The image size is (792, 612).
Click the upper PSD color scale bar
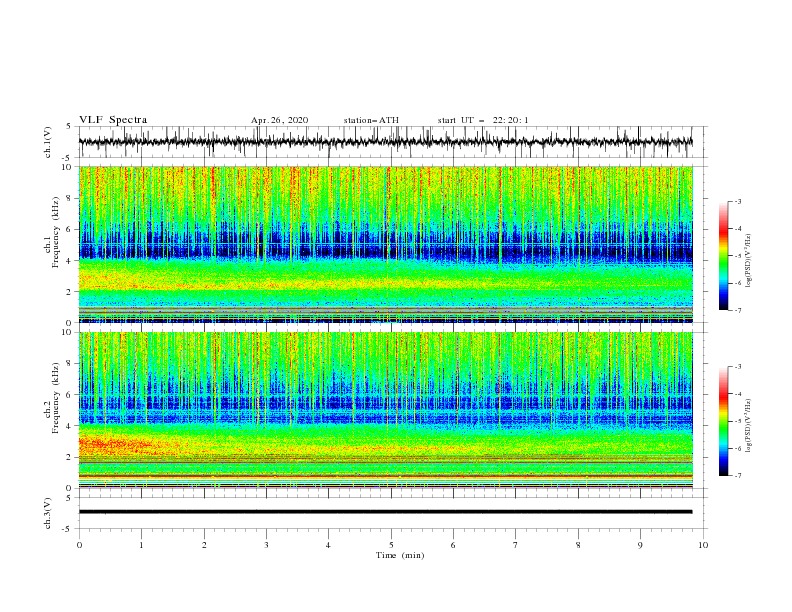(x=723, y=256)
